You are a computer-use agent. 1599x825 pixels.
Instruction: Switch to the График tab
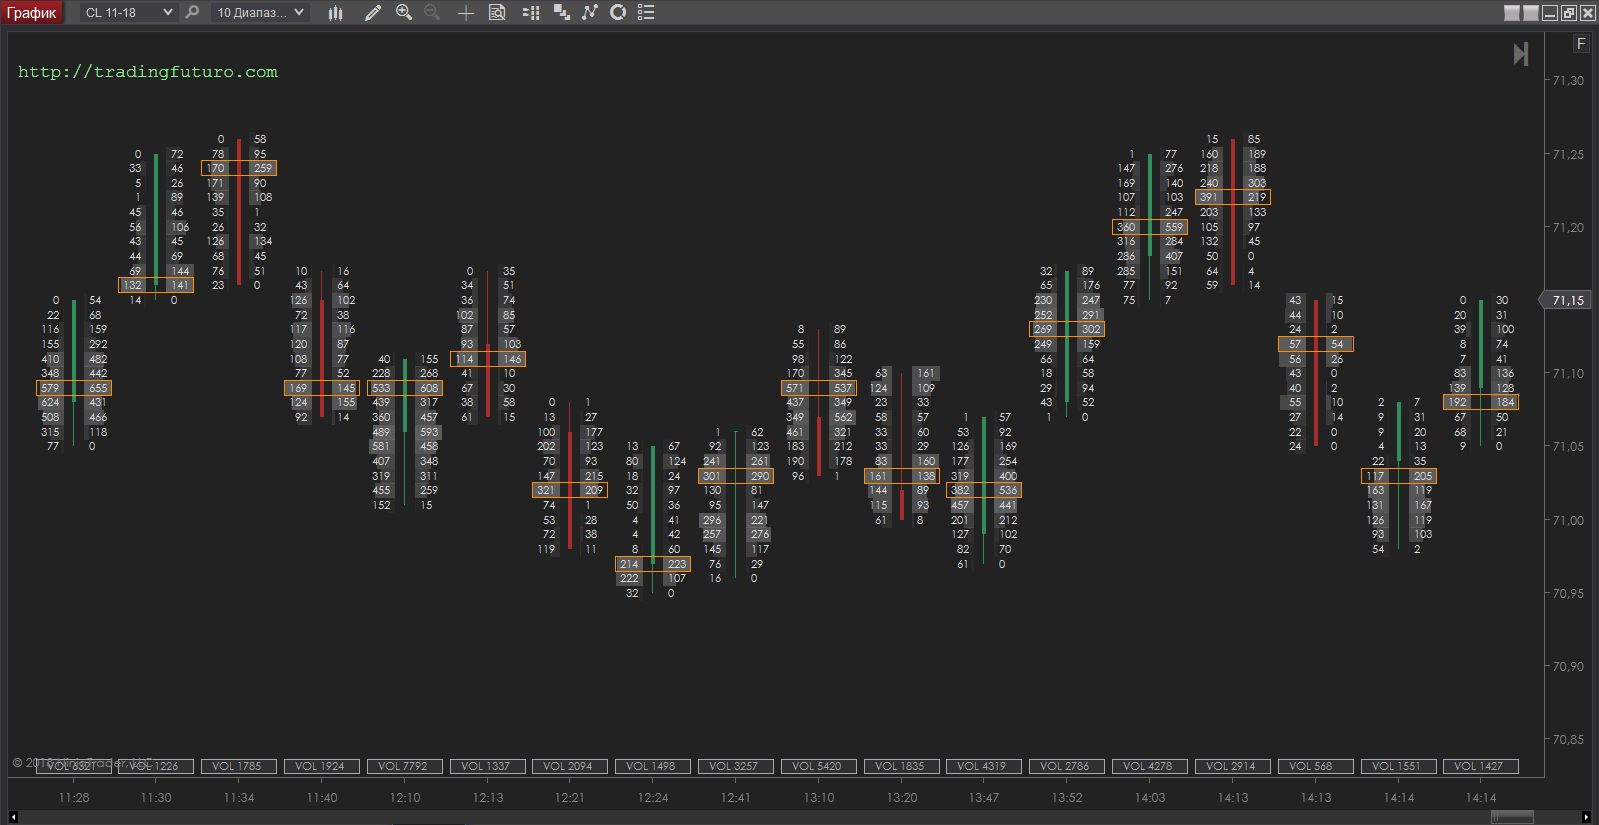click(32, 13)
